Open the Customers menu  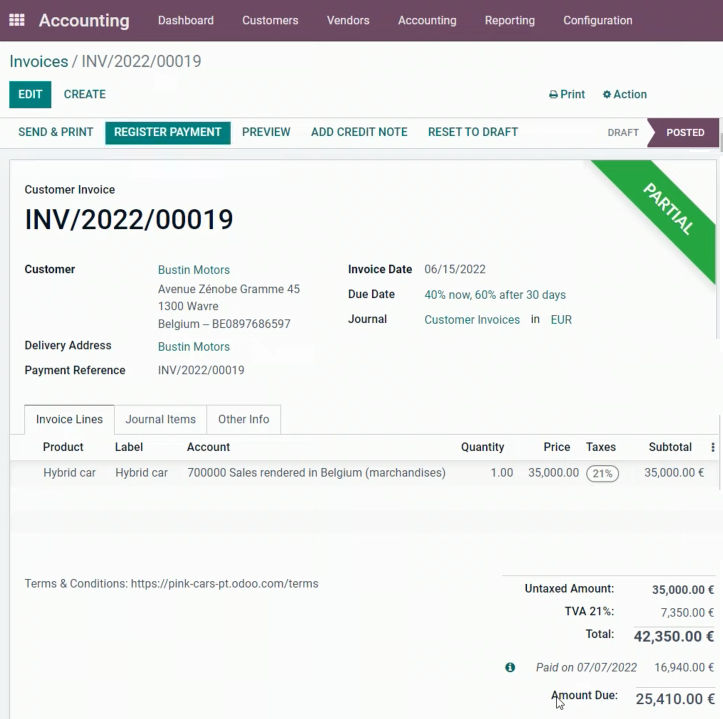pyautogui.click(x=270, y=20)
